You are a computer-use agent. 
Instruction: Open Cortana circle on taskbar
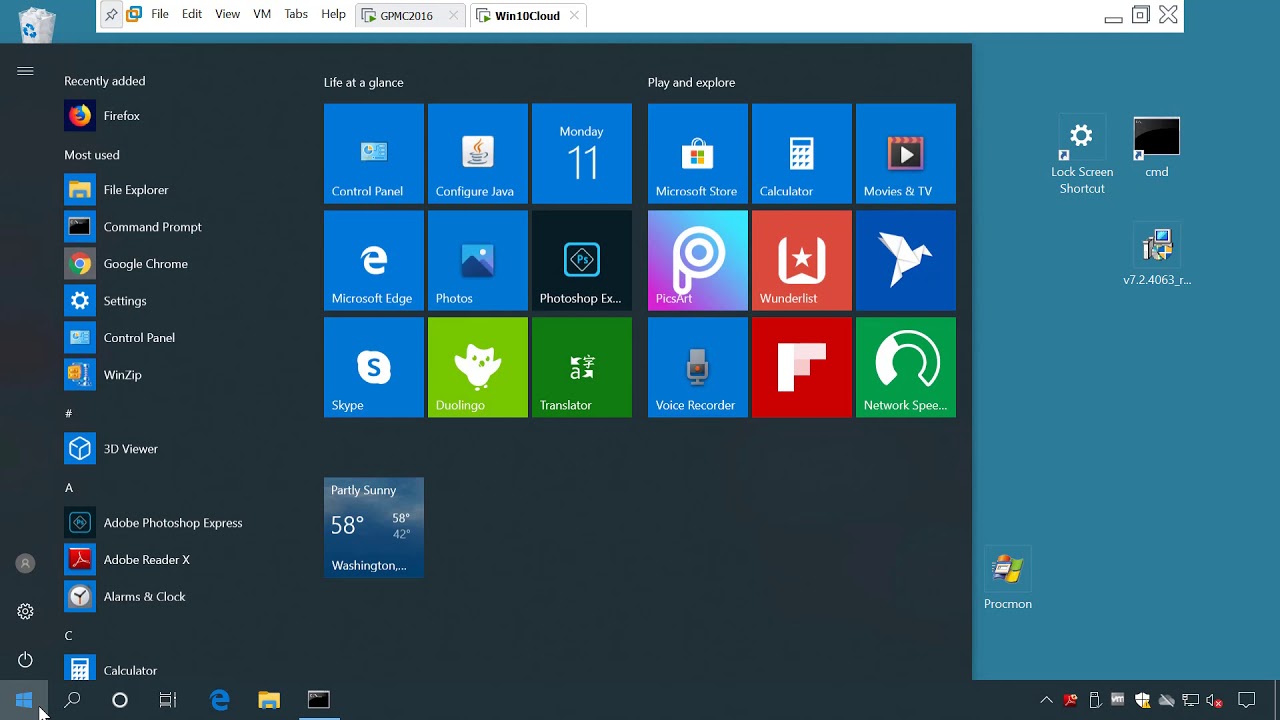tap(120, 700)
